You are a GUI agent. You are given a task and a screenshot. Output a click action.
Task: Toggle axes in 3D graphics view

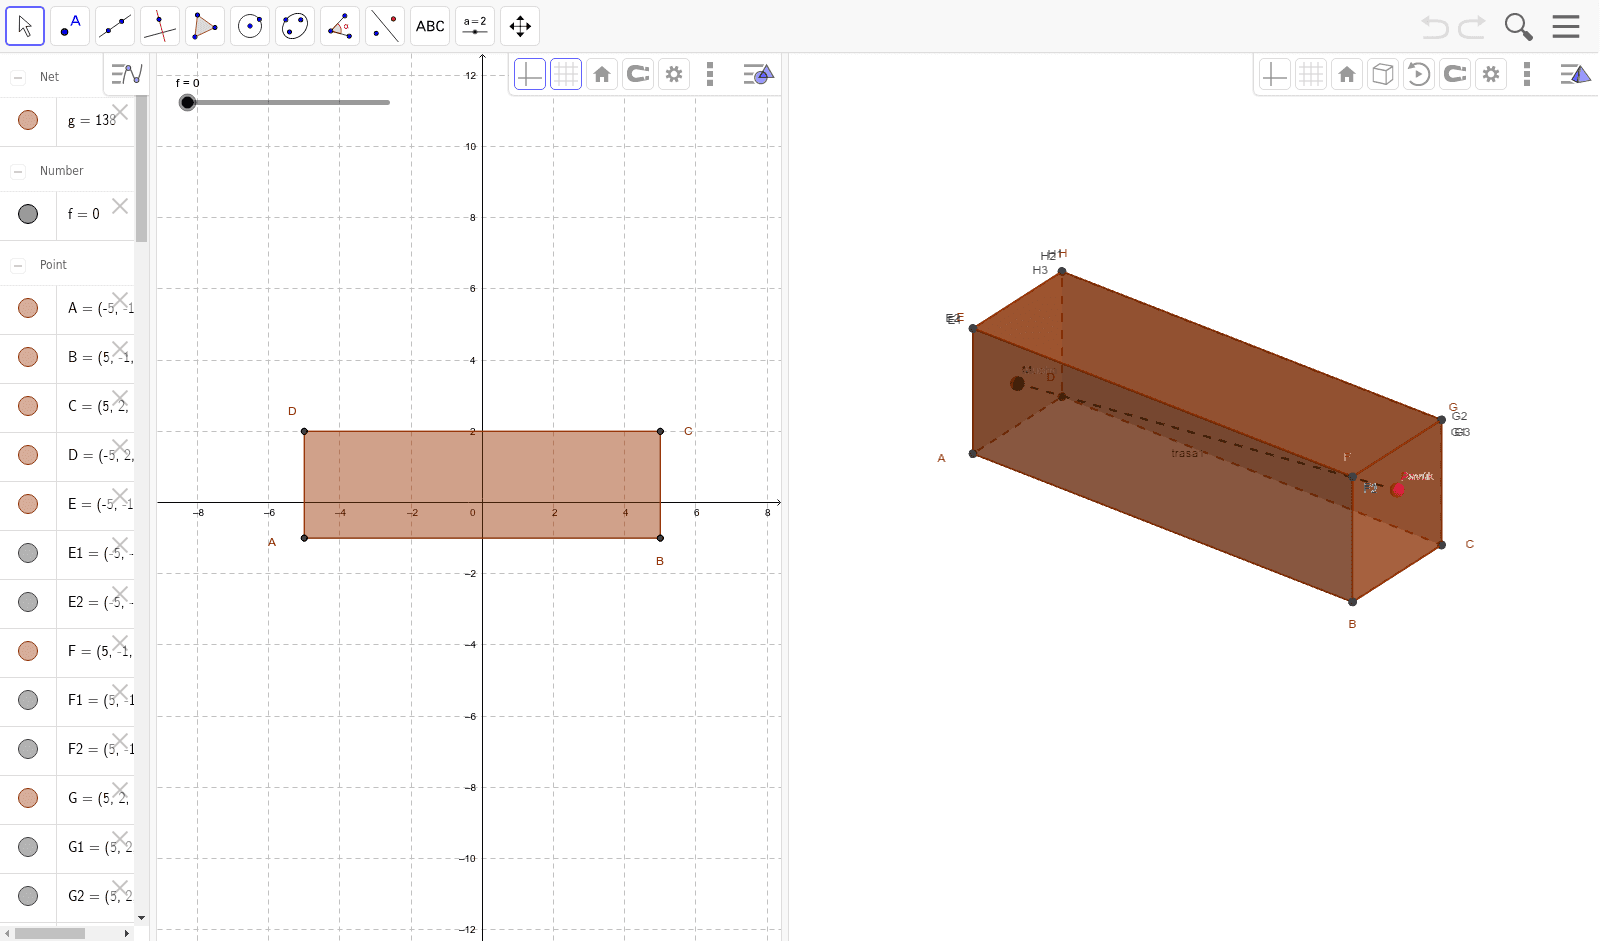[x=1274, y=74]
